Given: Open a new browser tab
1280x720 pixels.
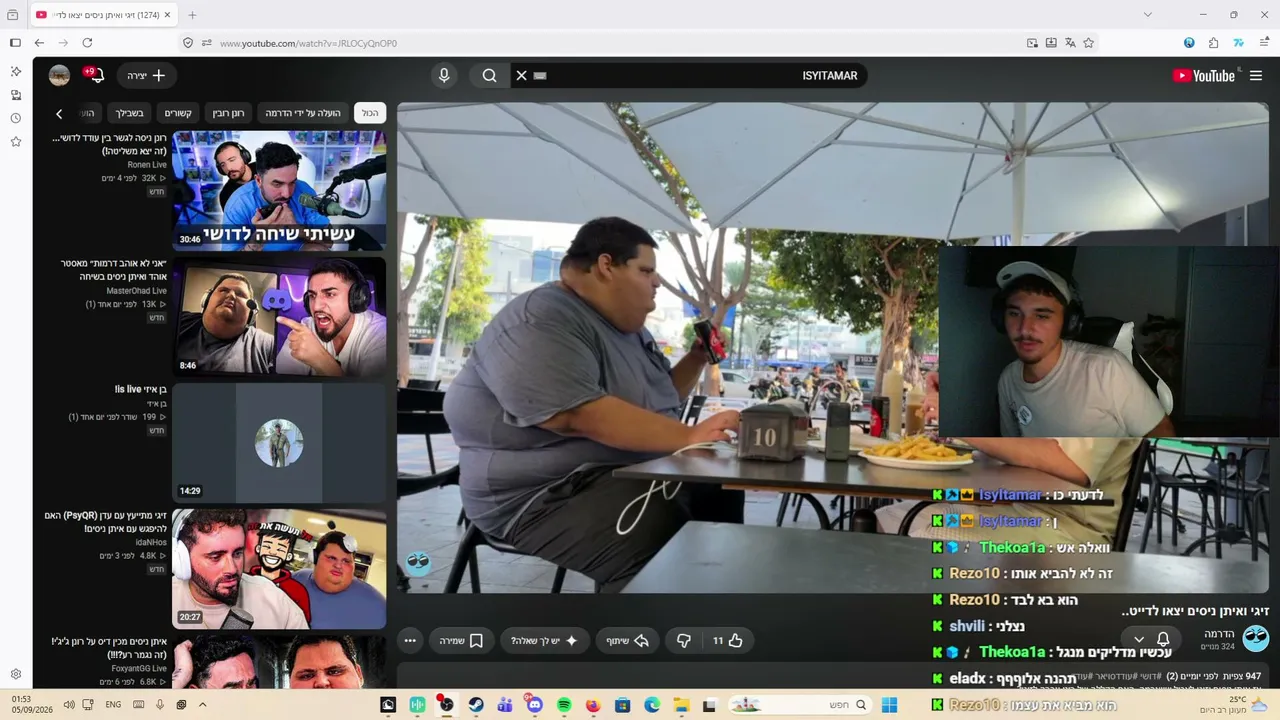Looking at the screenshot, I should [192, 15].
